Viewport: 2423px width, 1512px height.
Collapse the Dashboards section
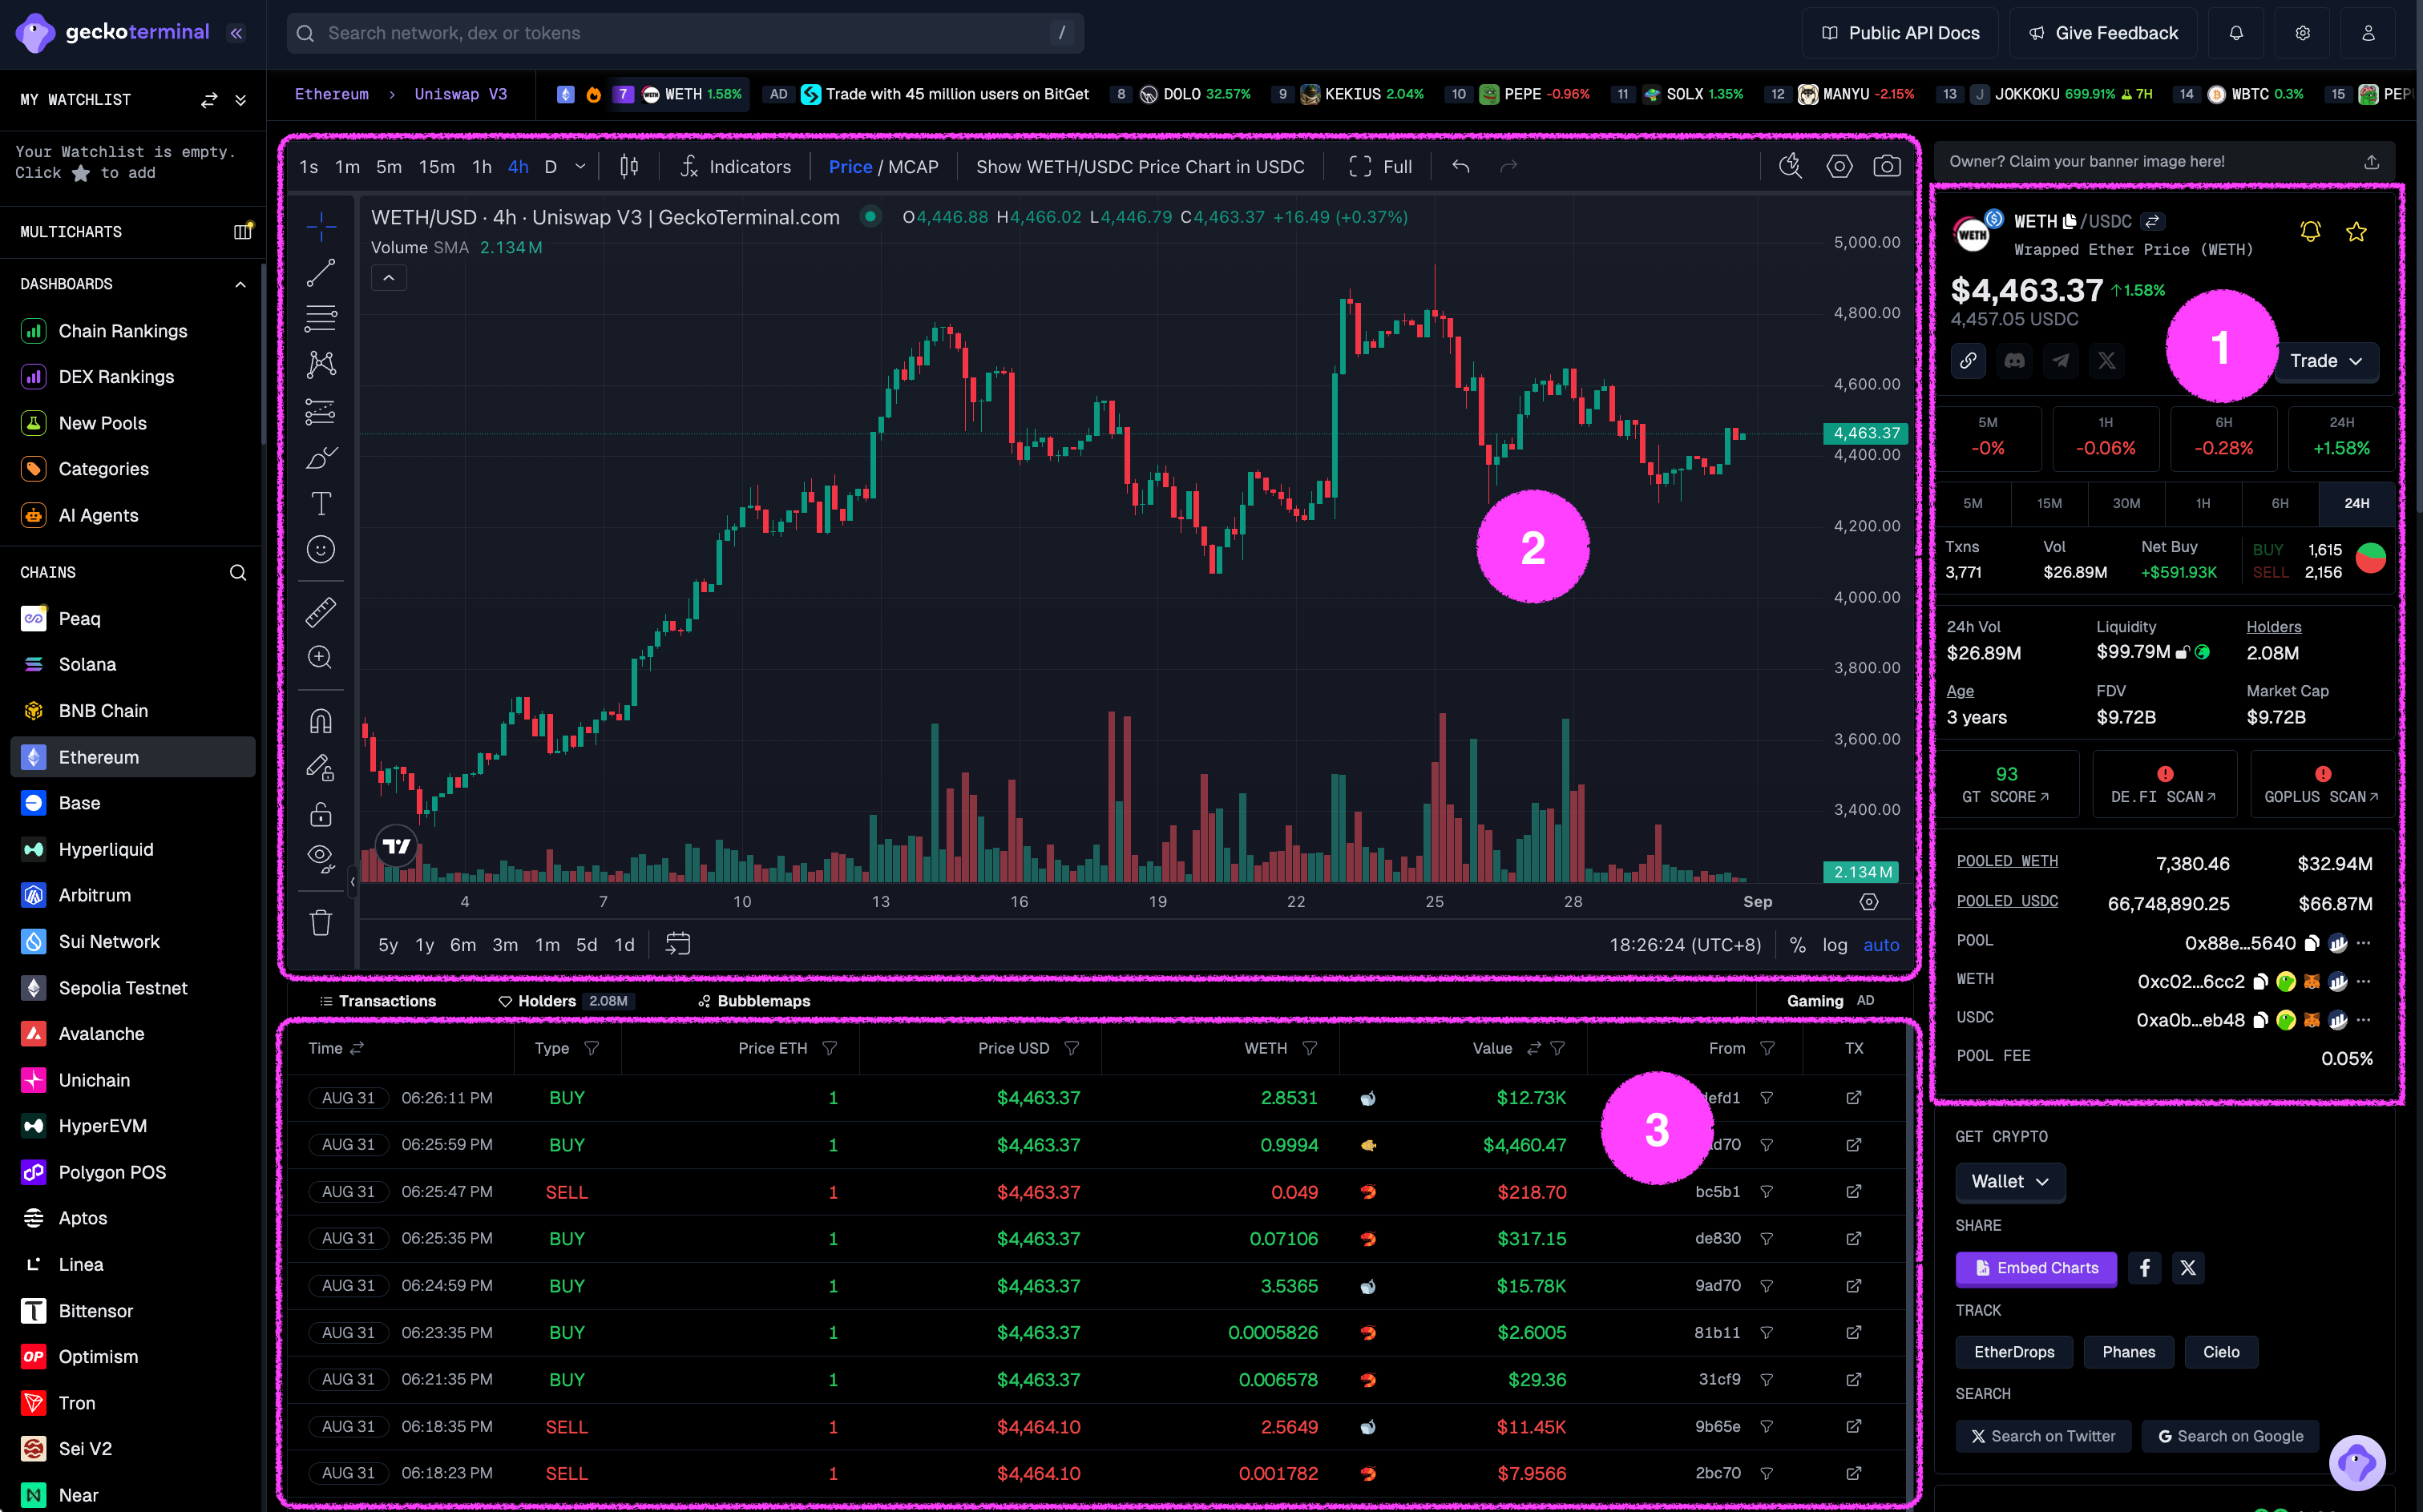[x=240, y=284]
